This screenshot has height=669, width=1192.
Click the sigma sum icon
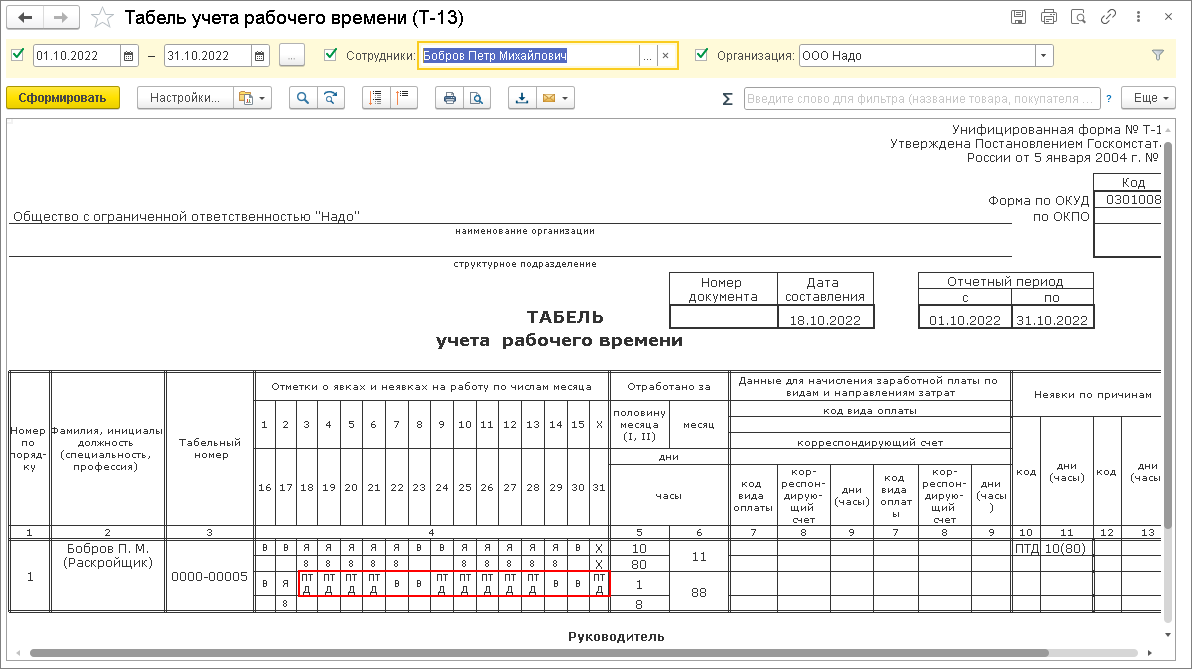click(728, 99)
